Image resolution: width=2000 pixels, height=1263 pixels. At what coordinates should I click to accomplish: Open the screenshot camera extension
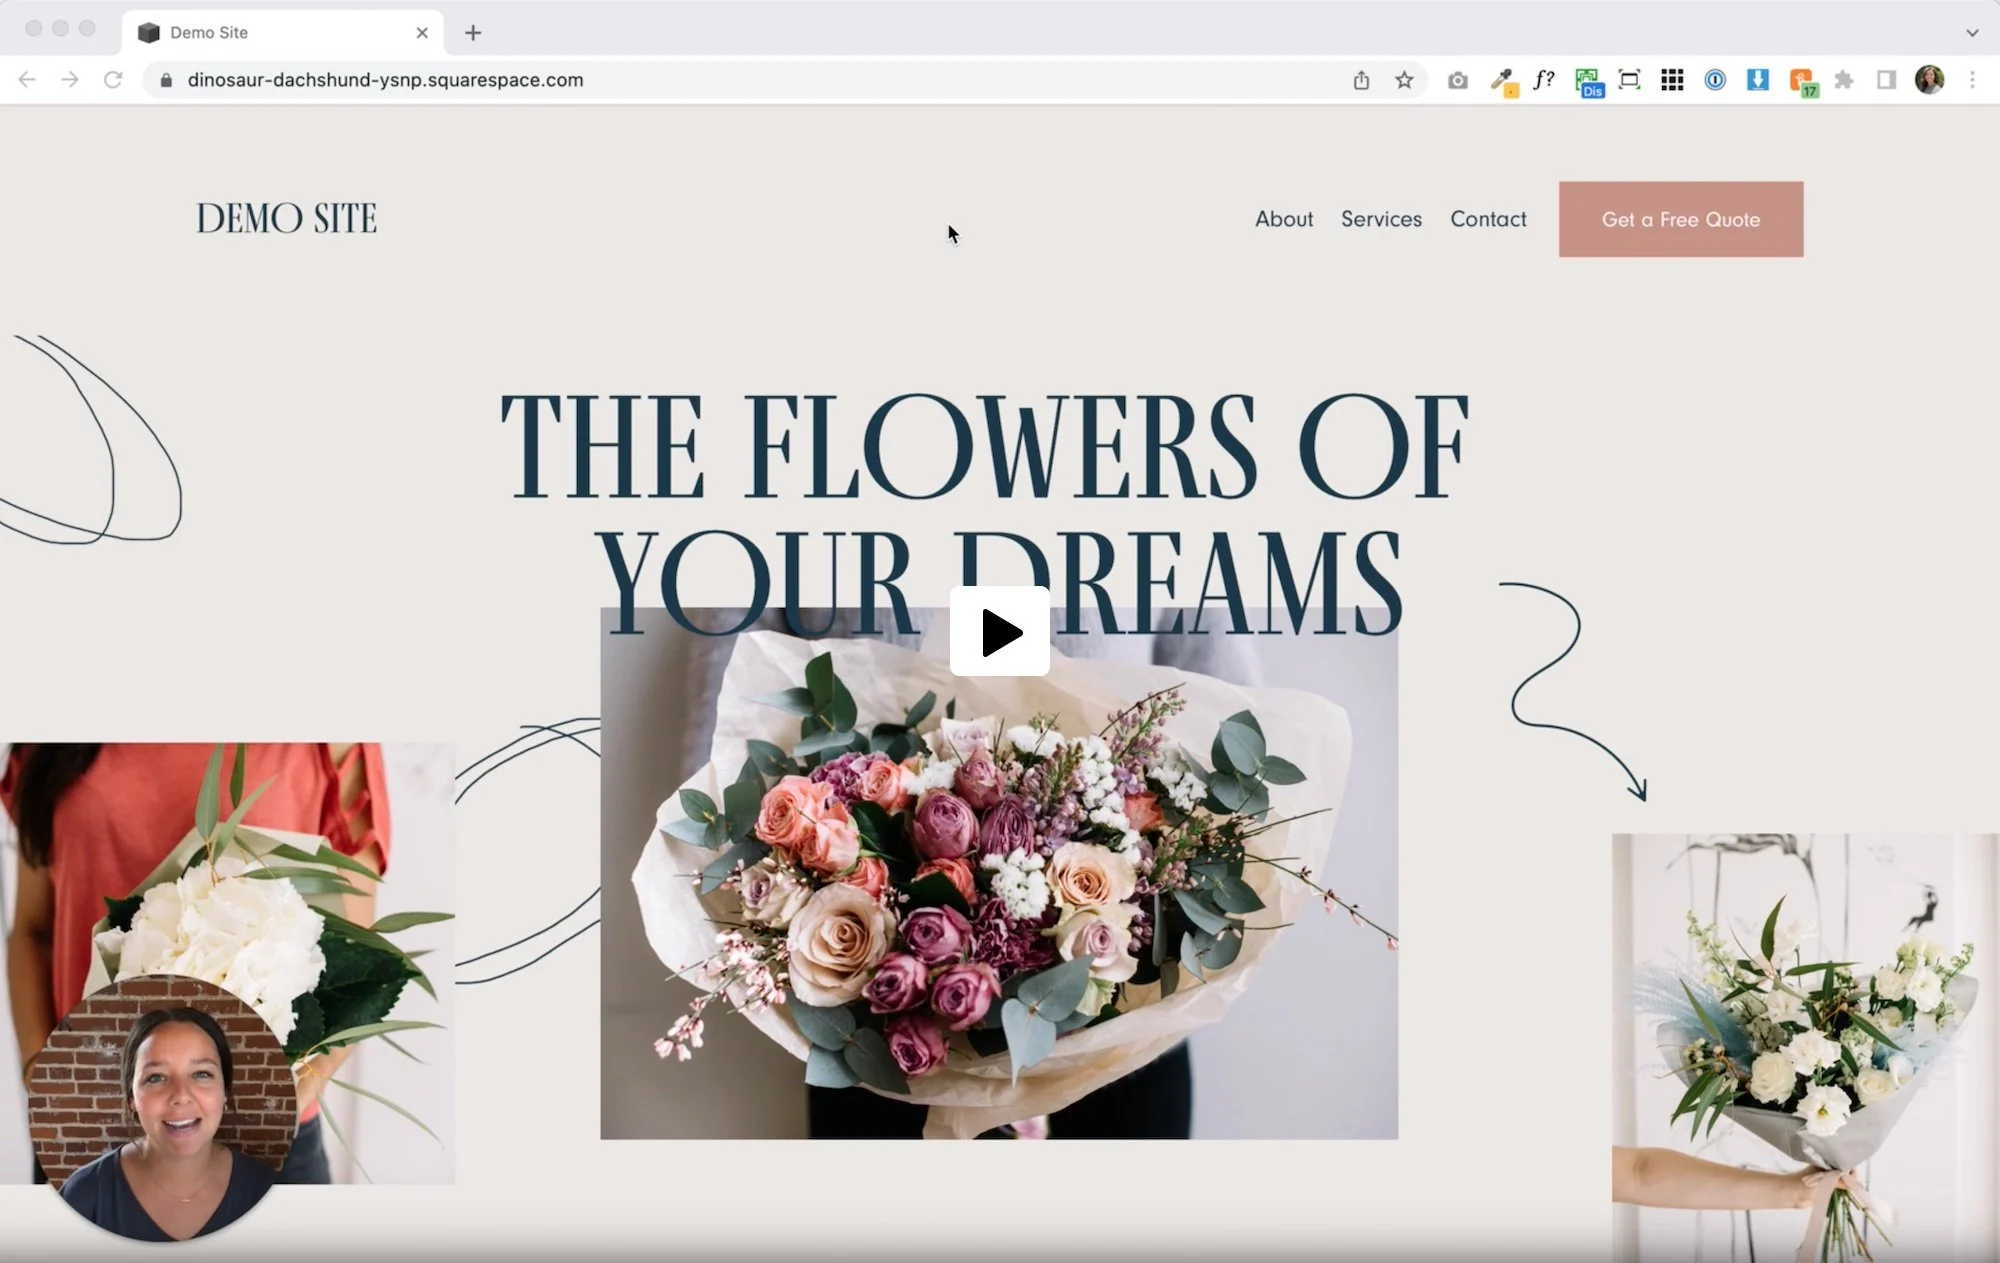pyautogui.click(x=1457, y=80)
